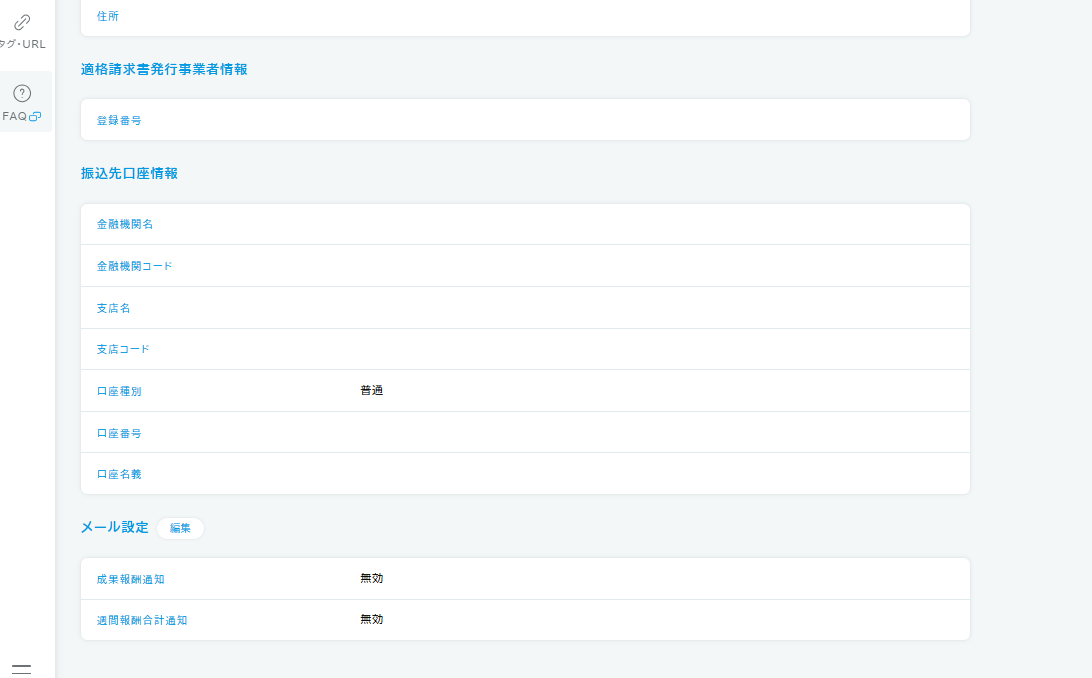This screenshot has height=678, width=1092.
Task: Click the 住所 row label
Action: [x=107, y=16]
